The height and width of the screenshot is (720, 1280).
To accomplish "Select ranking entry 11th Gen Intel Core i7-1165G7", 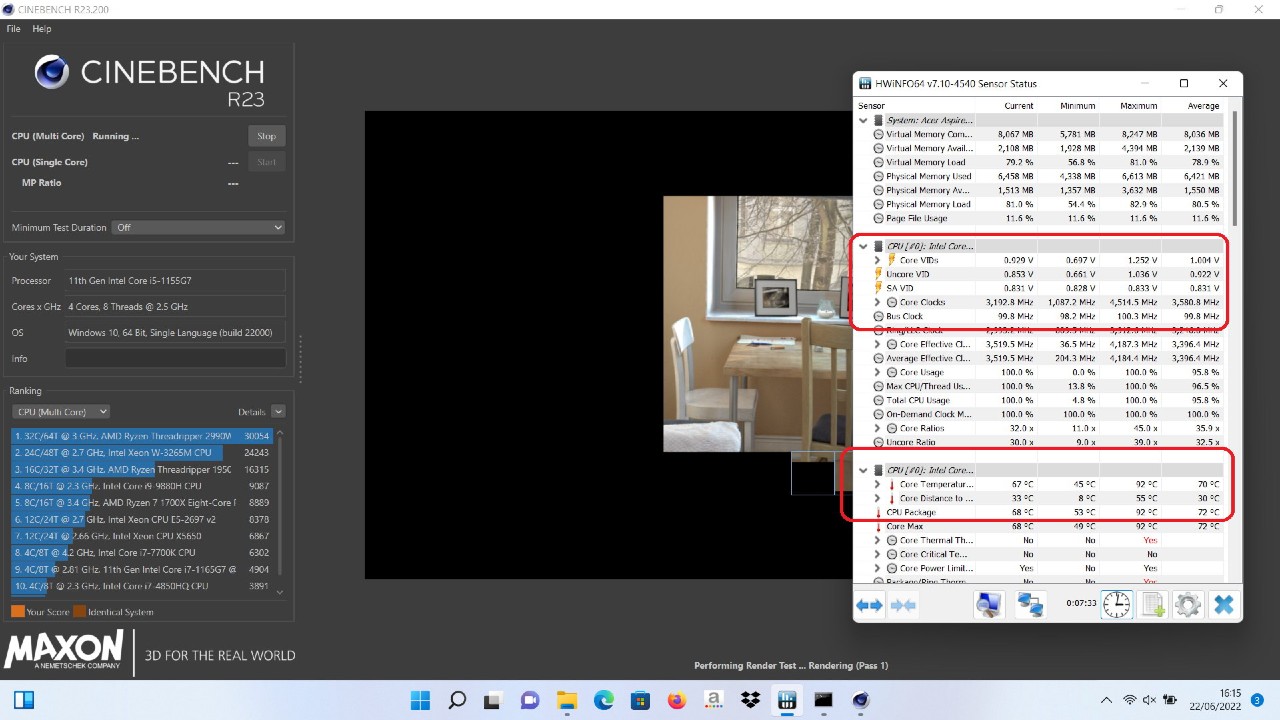I will [x=142, y=569].
